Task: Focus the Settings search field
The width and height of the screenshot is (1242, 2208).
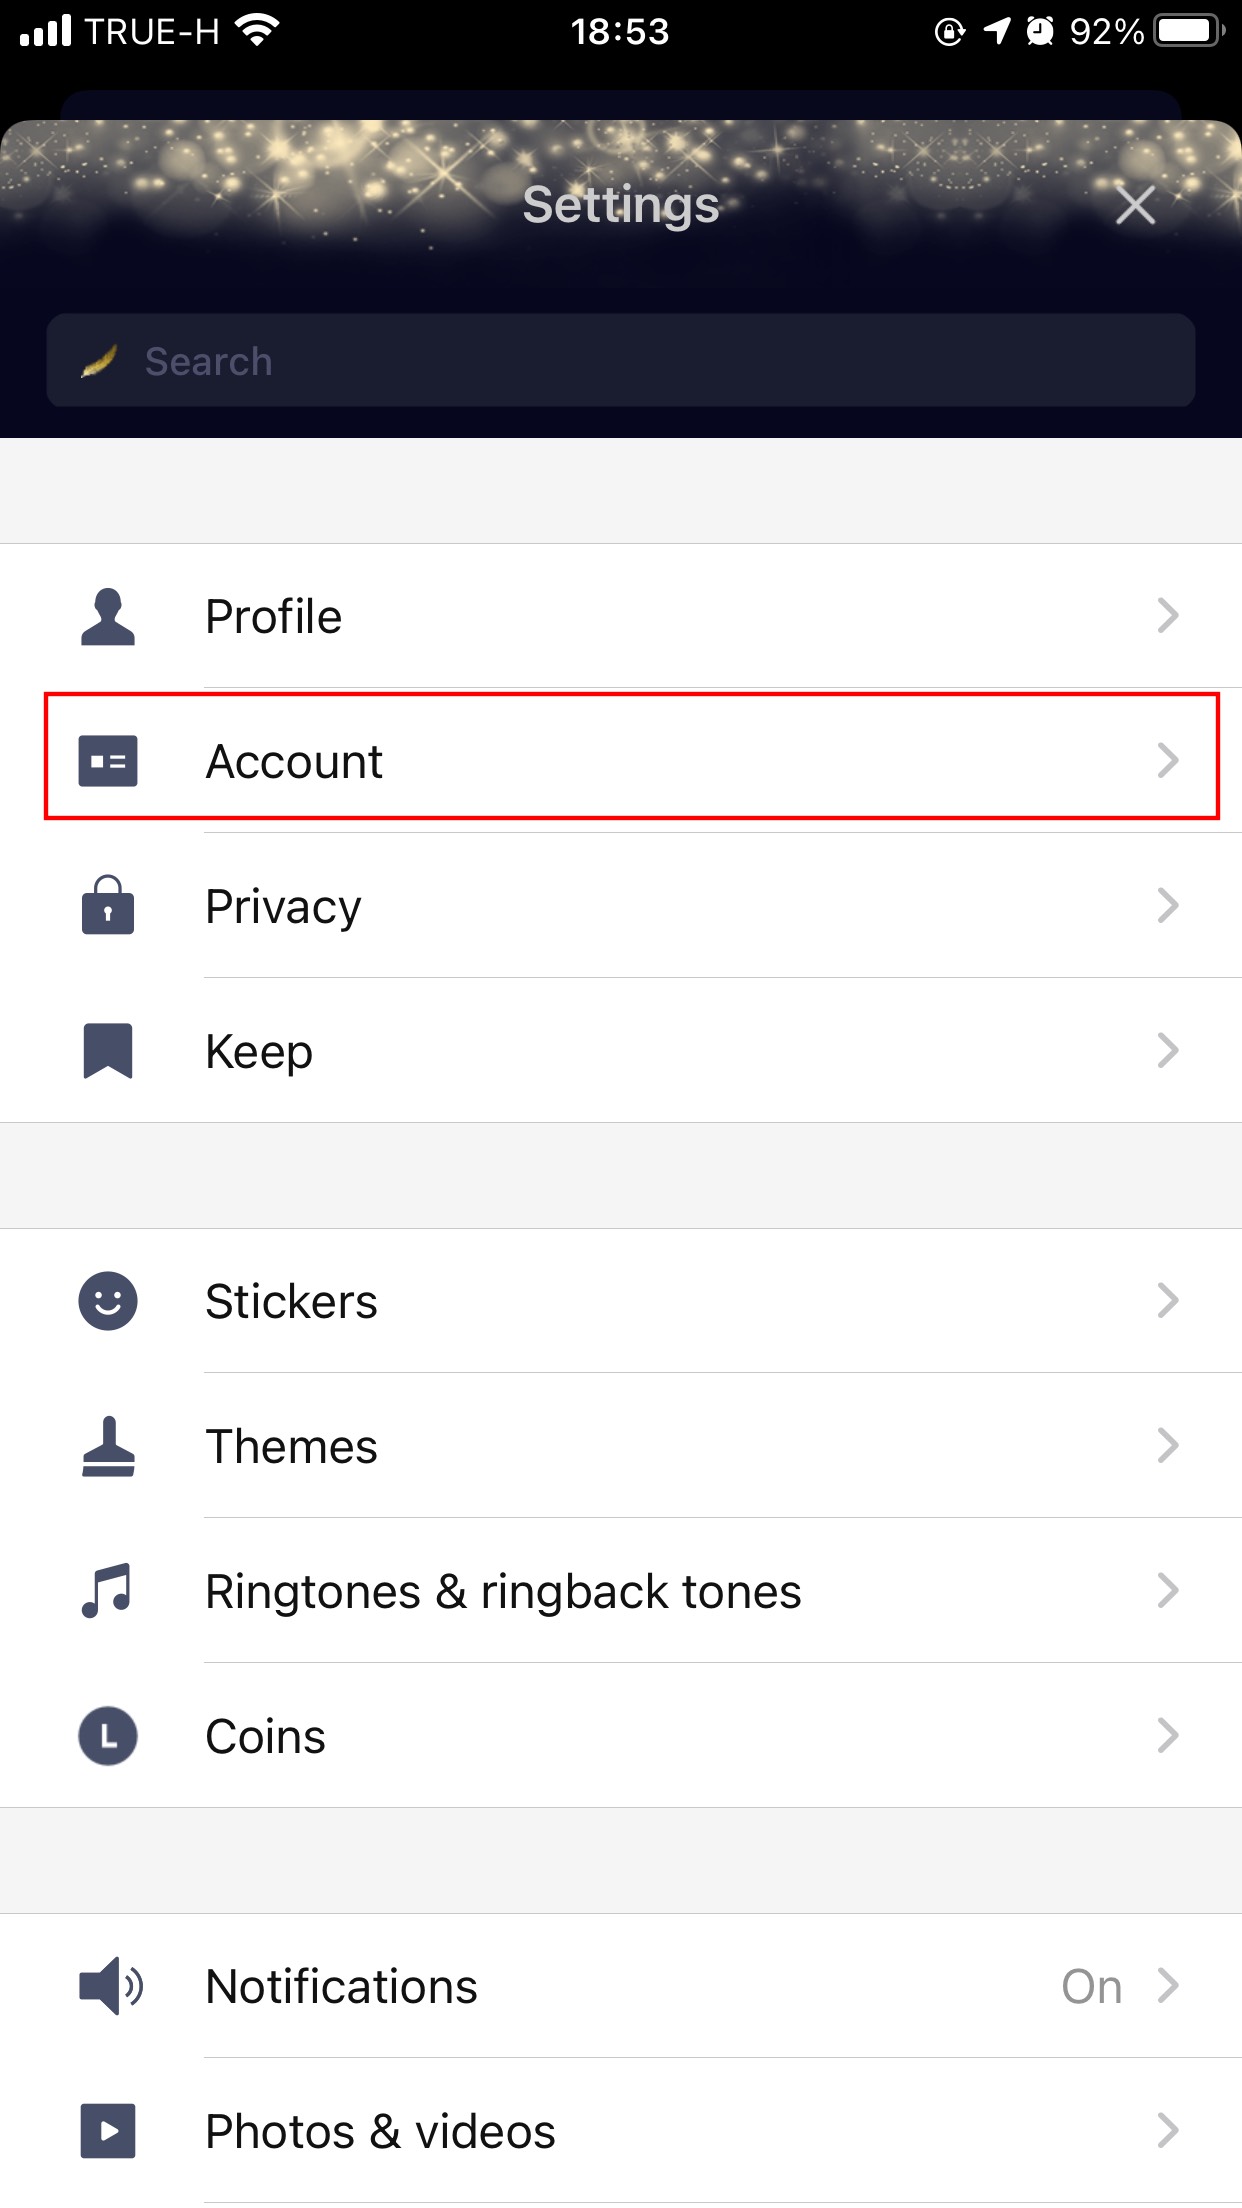Action: pos(620,361)
